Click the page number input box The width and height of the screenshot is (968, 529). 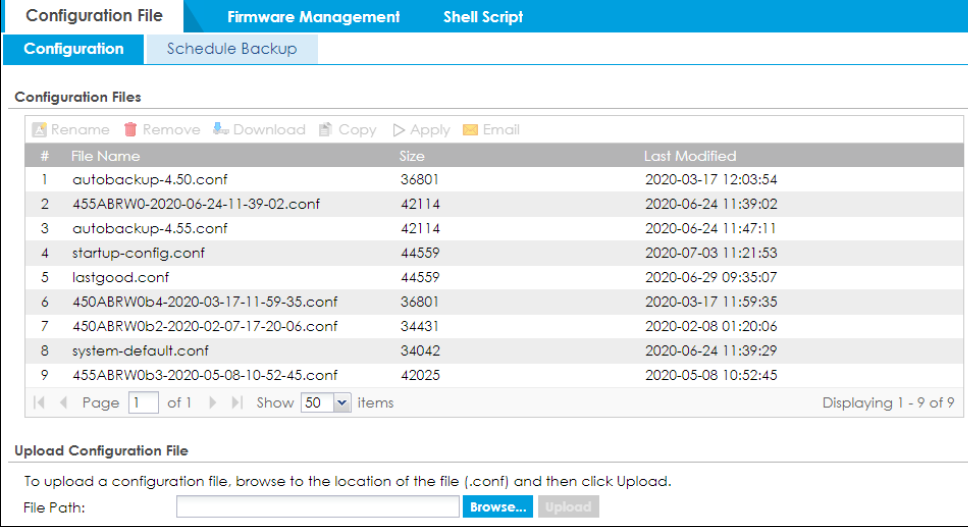pyautogui.click(x=143, y=403)
